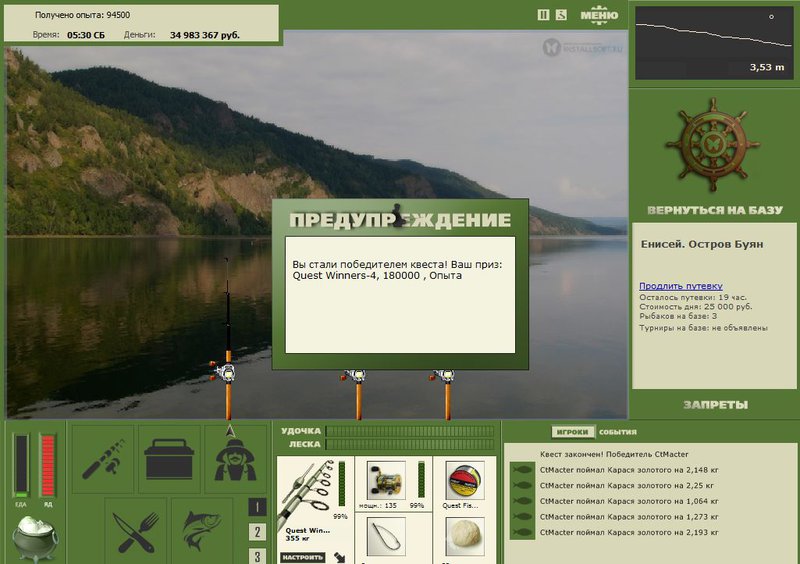Click the rod durability bar showing 99%
The image size is (800, 564).
click(342, 485)
